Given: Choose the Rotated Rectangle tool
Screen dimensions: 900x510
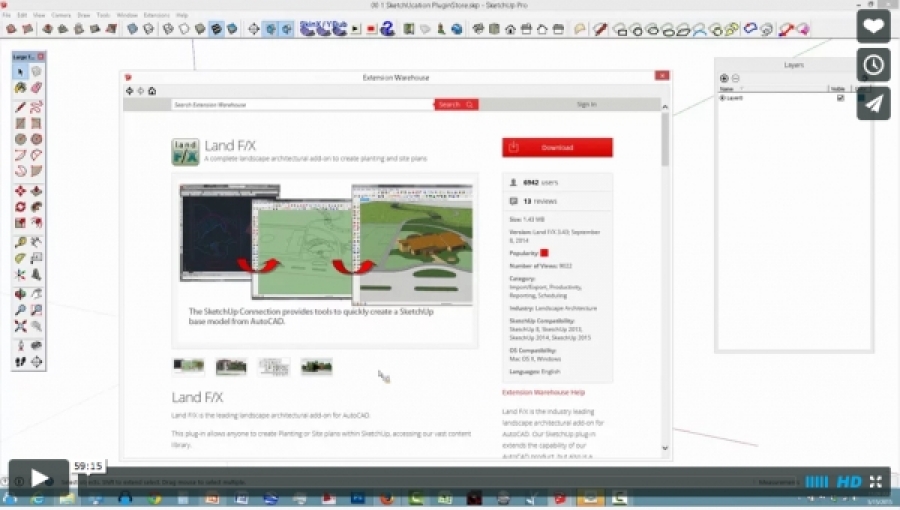Looking at the screenshot, I should [36, 123].
